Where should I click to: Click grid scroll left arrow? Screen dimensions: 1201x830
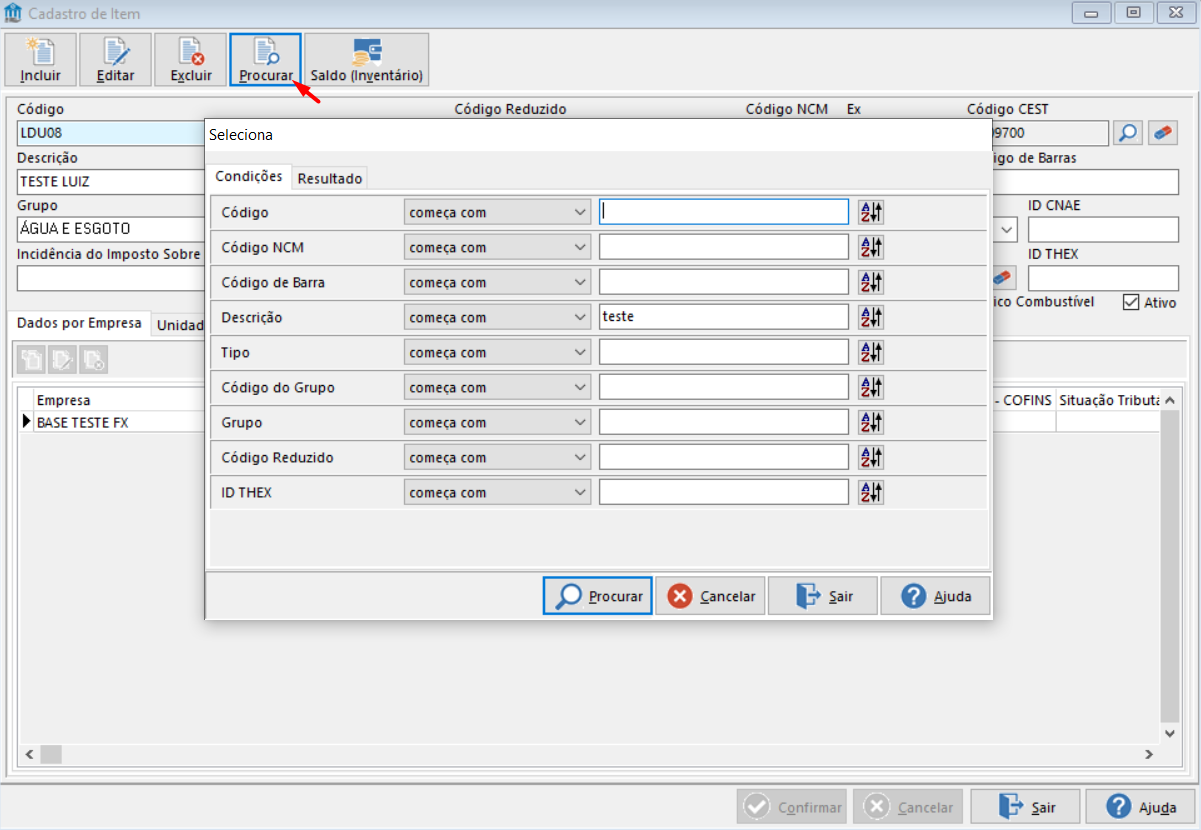pyautogui.click(x=29, y=753)
